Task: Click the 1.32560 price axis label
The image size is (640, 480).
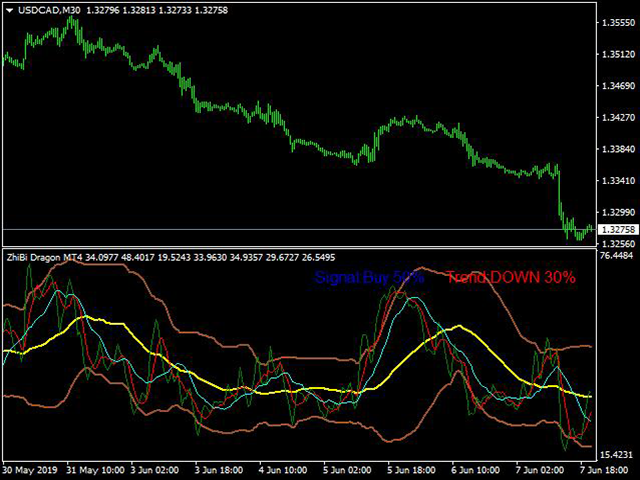Action: click(x=619, y=244)
